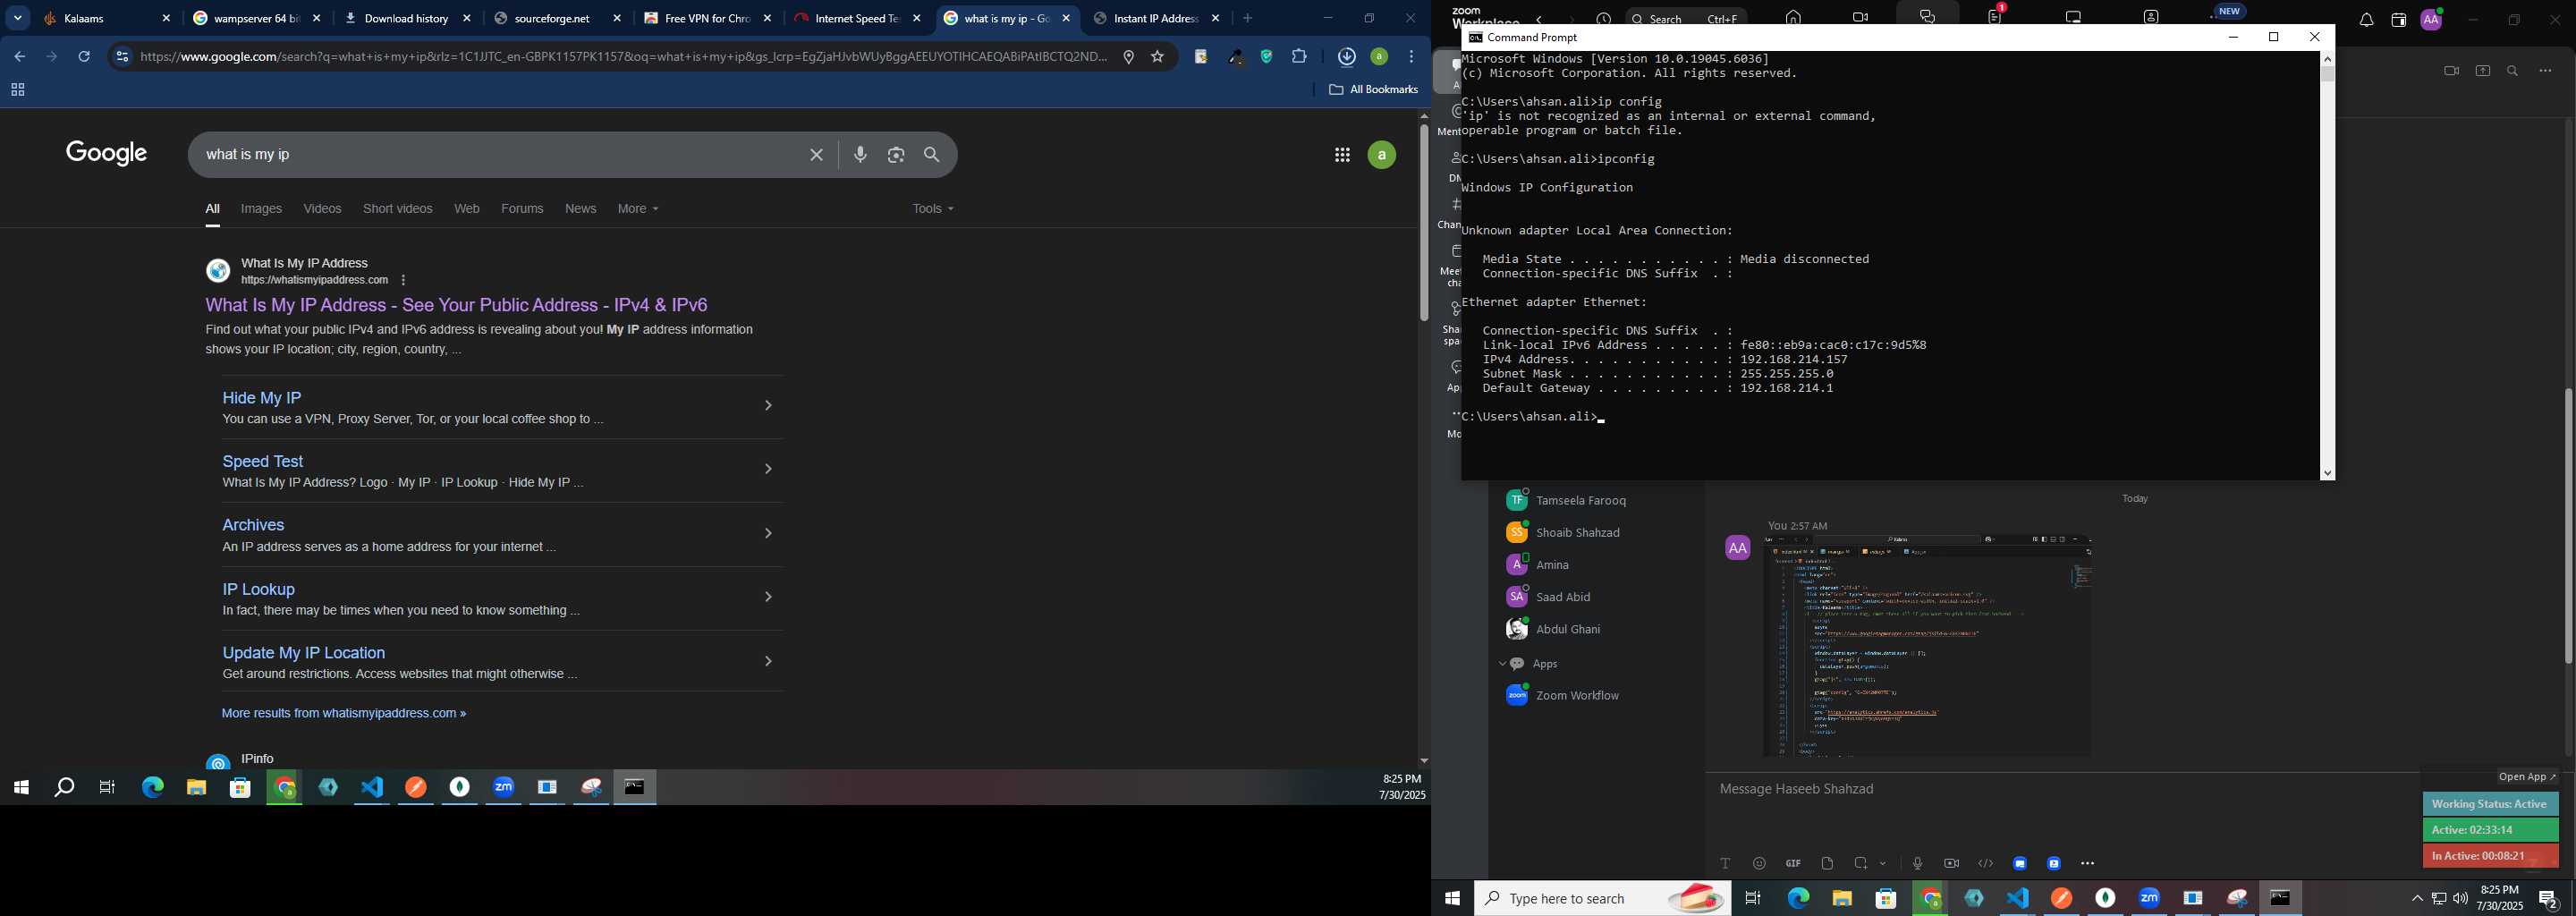2576x916 pixels.
Task: Click color picker extension icon in Chrome
Action: pyautogui.click(x=1236, y=57)
